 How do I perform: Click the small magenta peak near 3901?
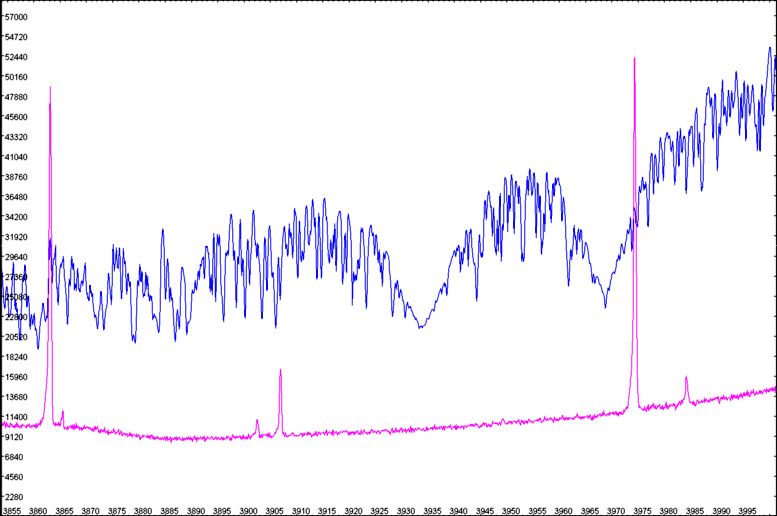click(x=257, y=422)
